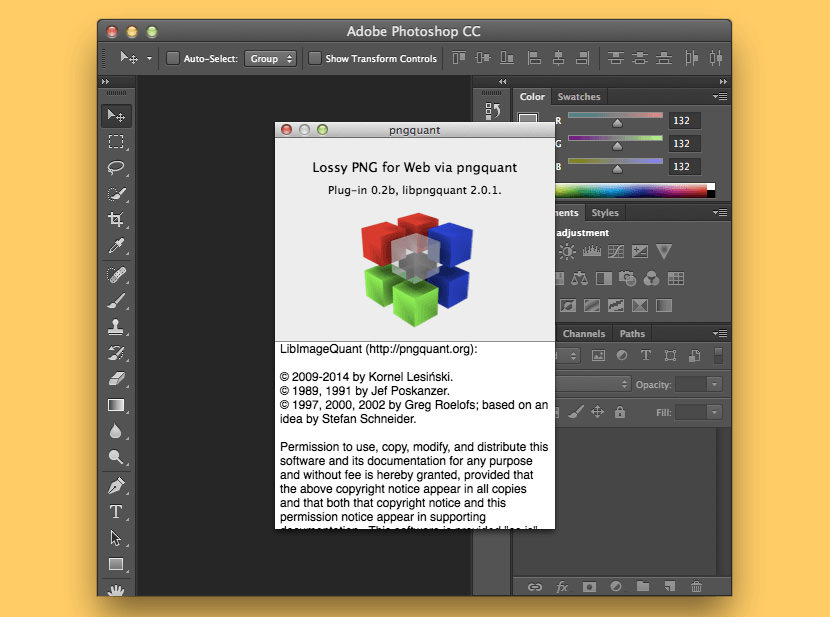The image size is (830, 617).
Task: Click the layer style fx icon
Action: click(562, 586)
